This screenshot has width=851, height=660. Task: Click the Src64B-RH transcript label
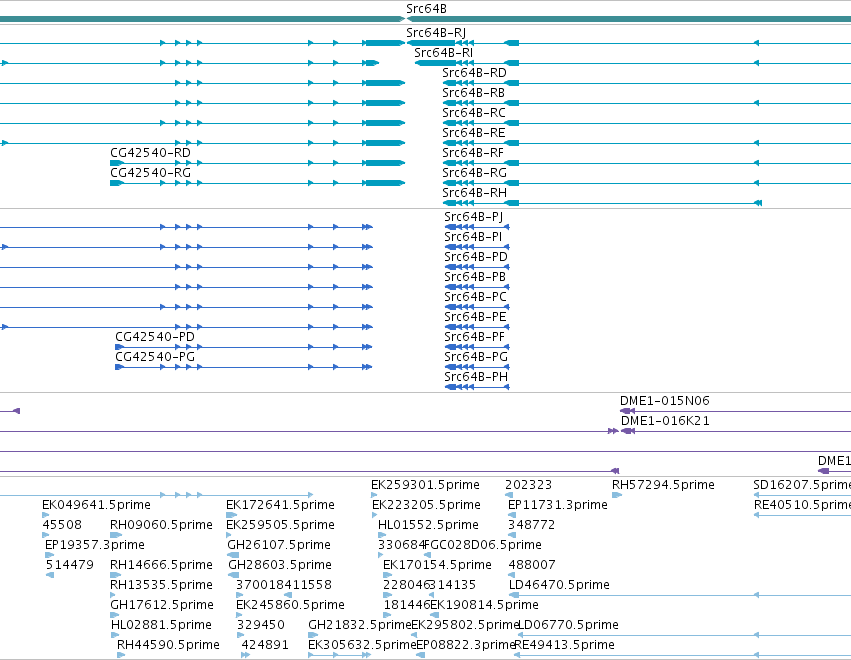point(474,193)
